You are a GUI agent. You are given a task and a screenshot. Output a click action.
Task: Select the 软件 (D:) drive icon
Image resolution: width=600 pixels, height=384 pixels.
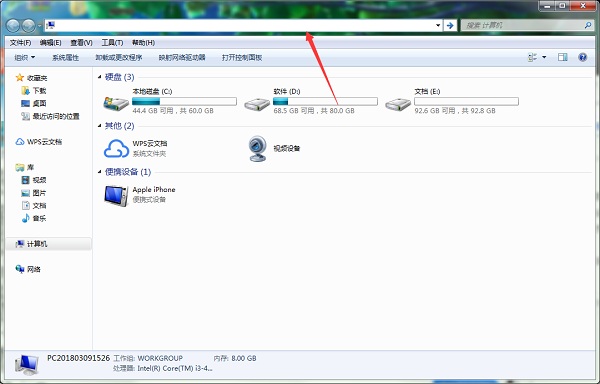(x=257, y=103)
